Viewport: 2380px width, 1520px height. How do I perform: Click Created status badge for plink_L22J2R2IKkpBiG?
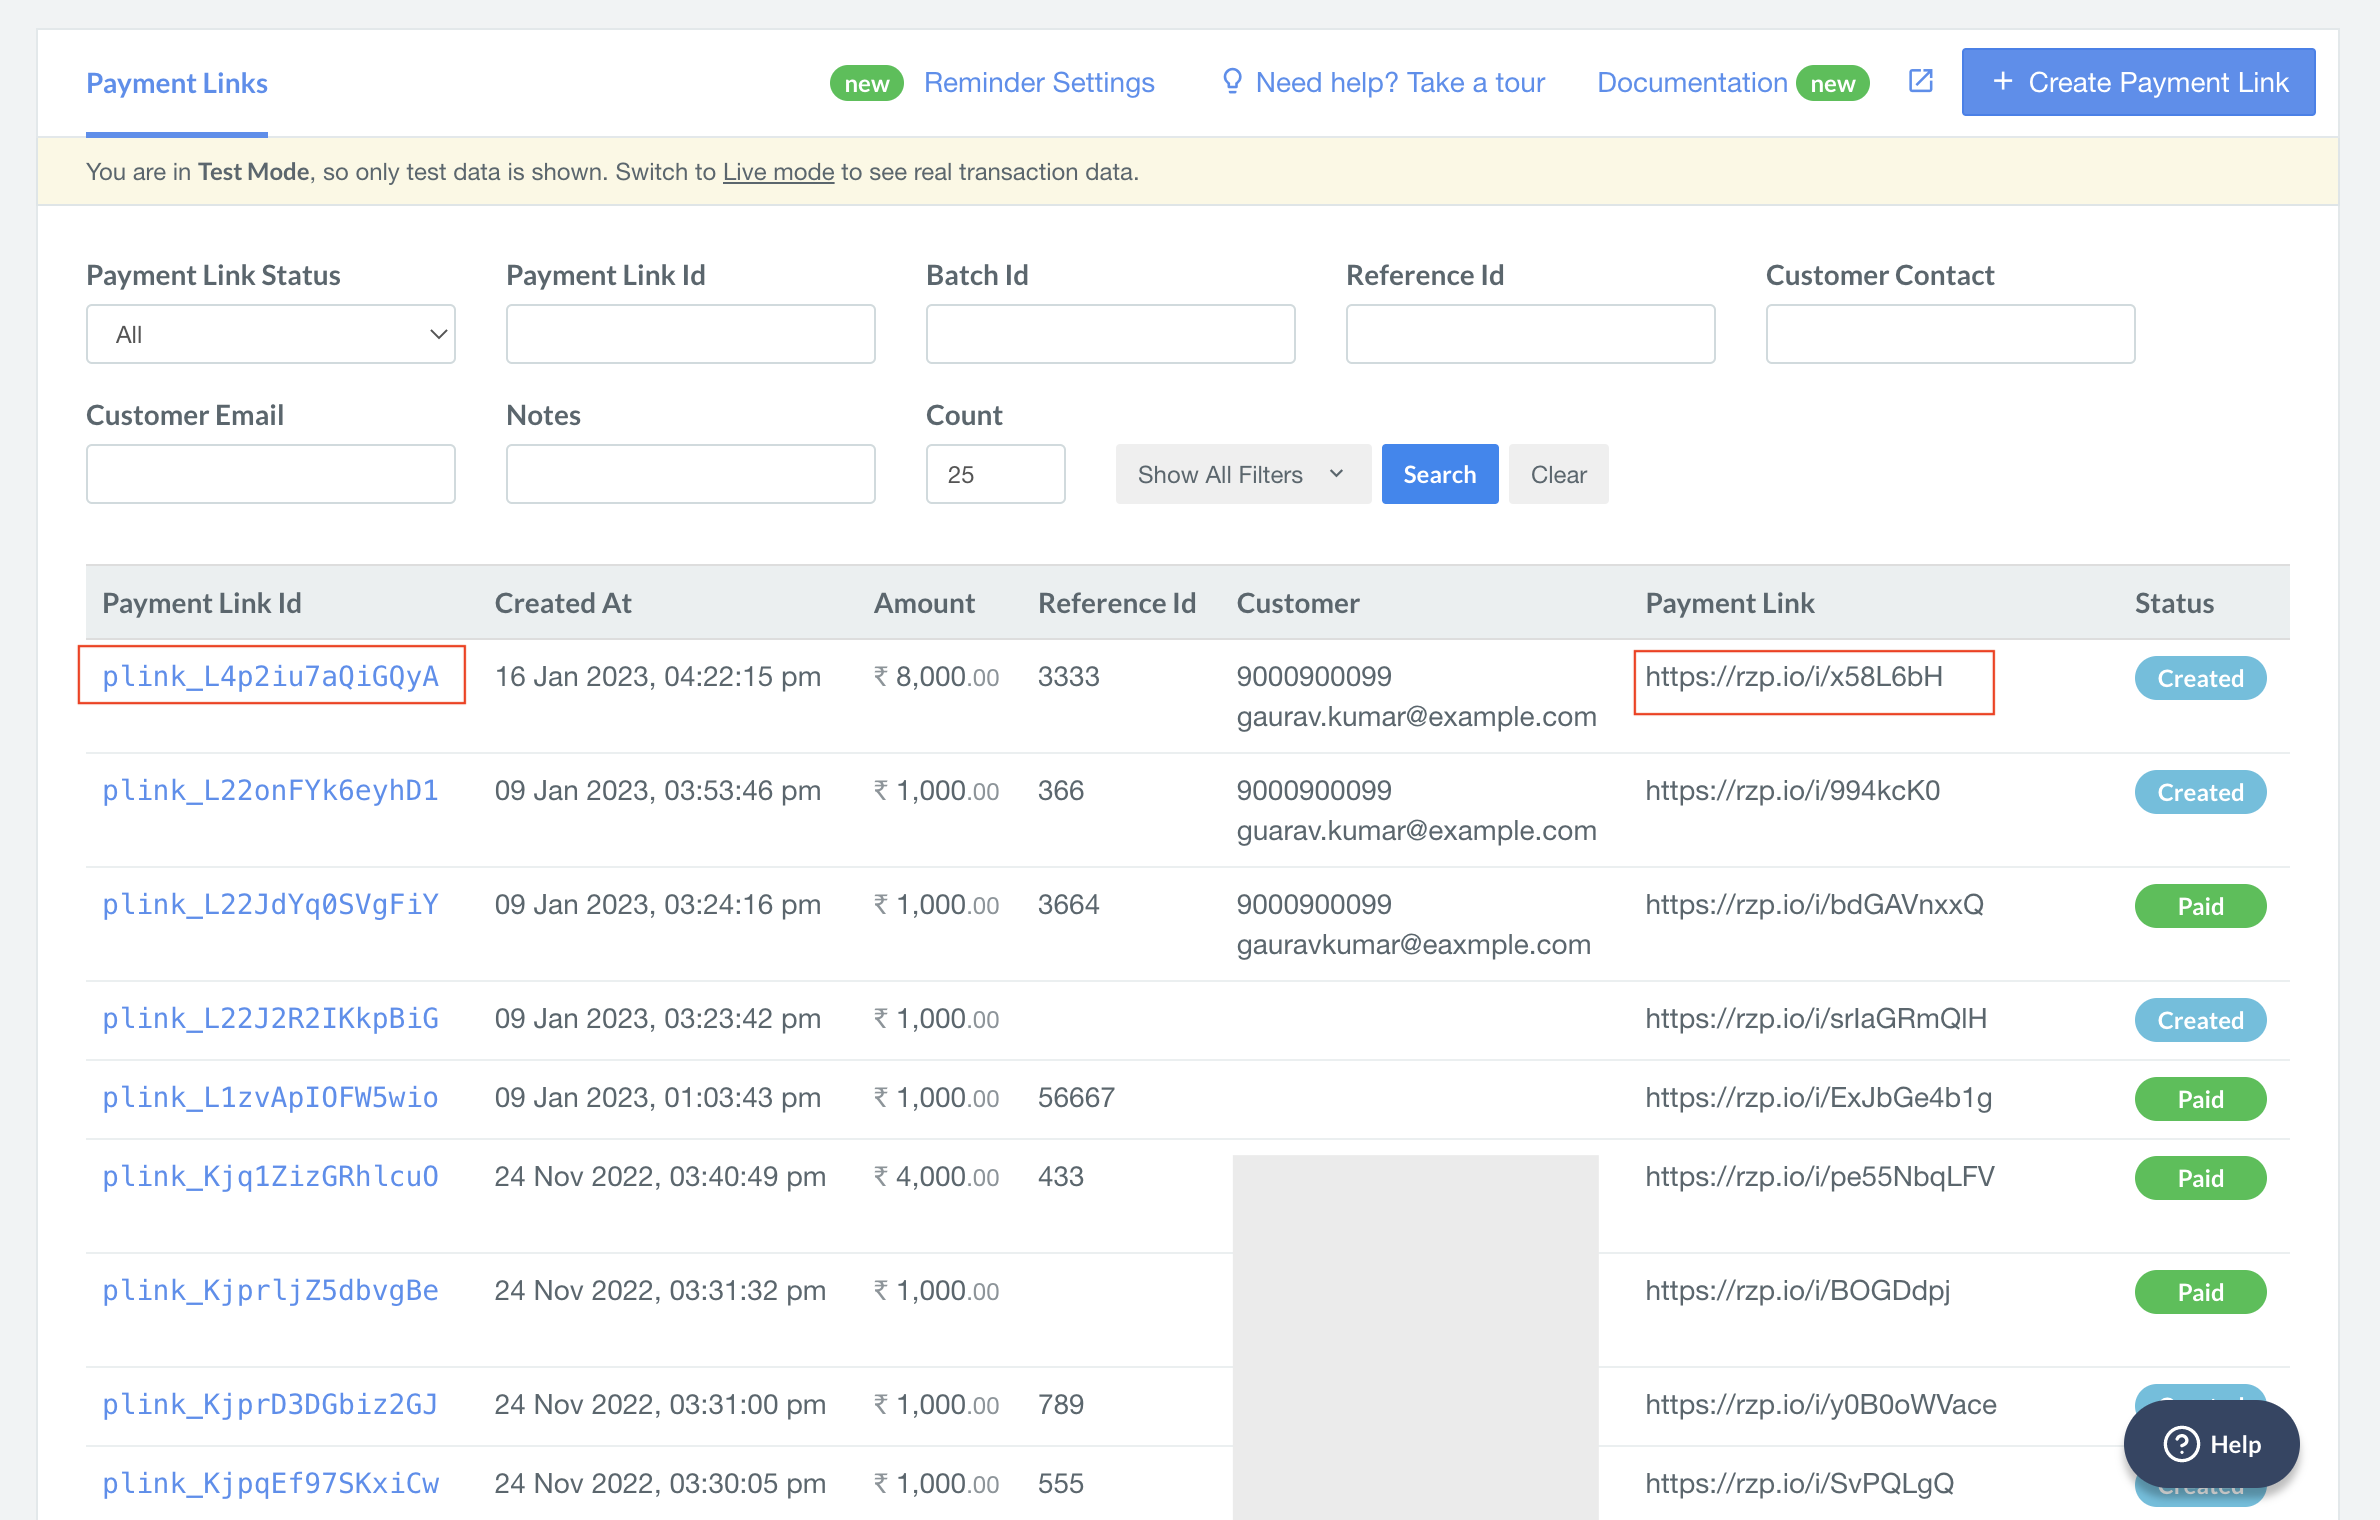pyautogui.click(x=2200, y=1020)
